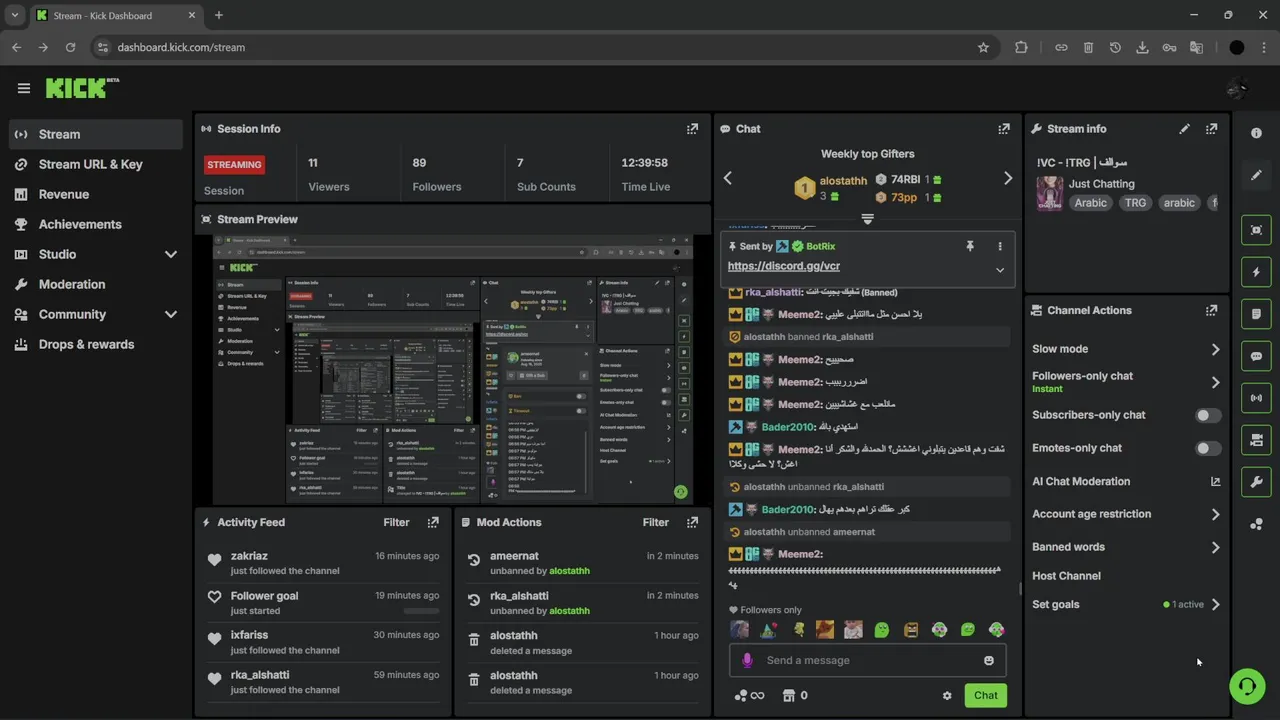Collapse the weekly top gifters section
Screen dimensions: 1280x720
[x=867, y=219]
